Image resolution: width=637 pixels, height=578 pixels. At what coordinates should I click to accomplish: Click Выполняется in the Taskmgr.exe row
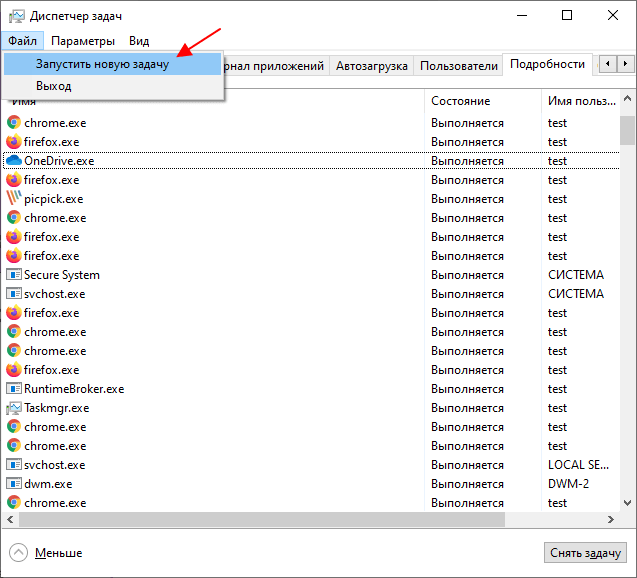467,408
